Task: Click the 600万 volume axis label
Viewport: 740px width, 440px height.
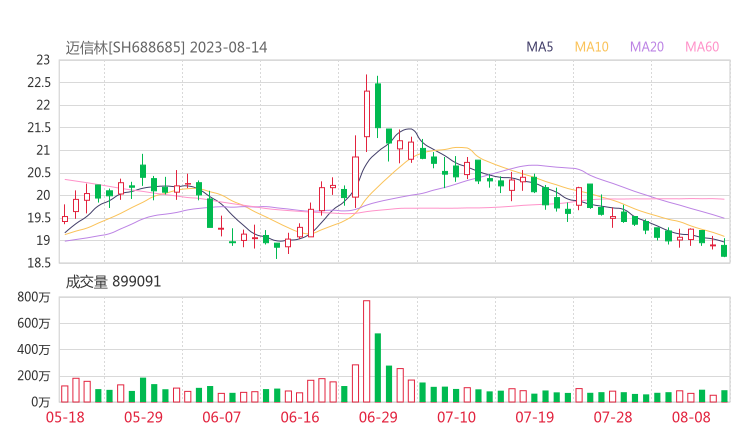Action: [34, 323]
